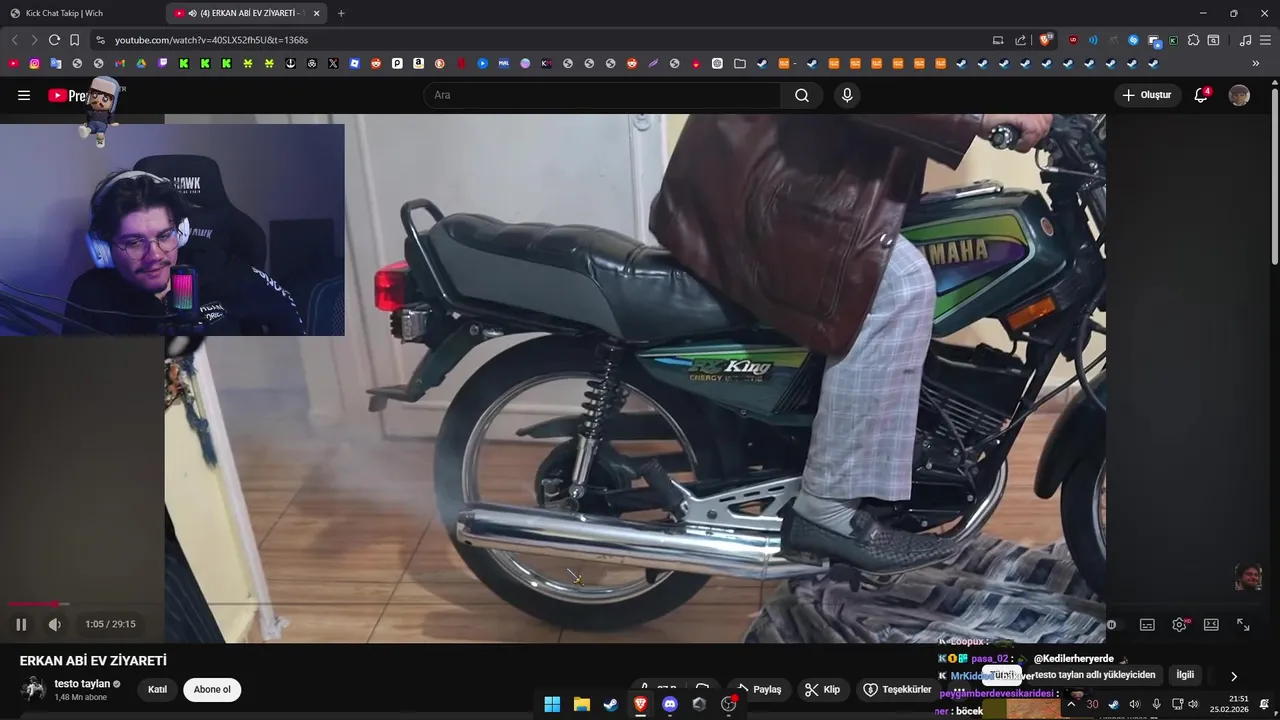
Task: Close the ERKAN ABİ EV ZİYARETİ tab
Action: click(x=317, y=13)
